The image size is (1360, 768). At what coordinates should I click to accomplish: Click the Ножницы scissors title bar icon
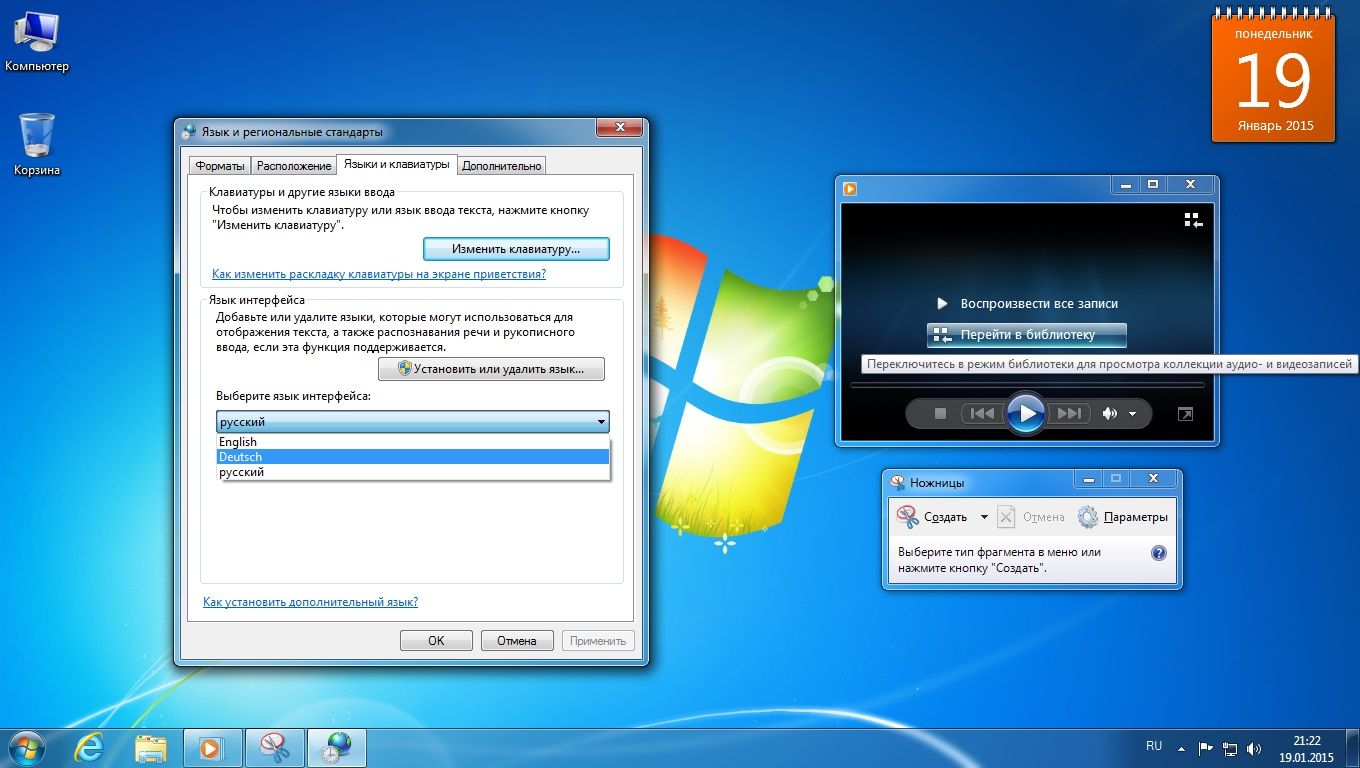click(x=897, y=482)
